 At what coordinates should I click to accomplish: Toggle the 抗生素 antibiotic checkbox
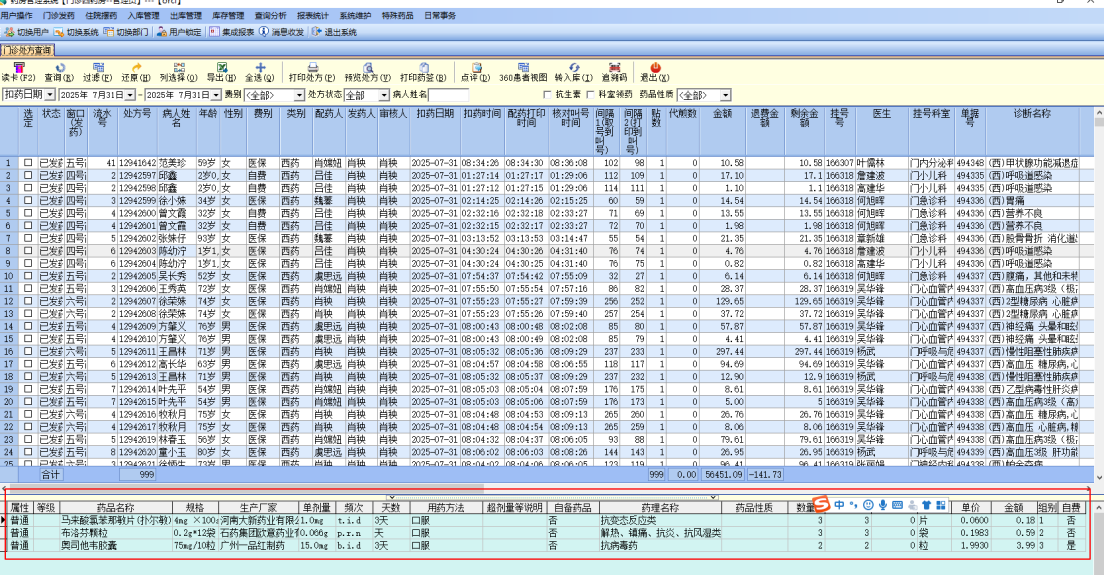pyautogui.click(x=548, y=94)
